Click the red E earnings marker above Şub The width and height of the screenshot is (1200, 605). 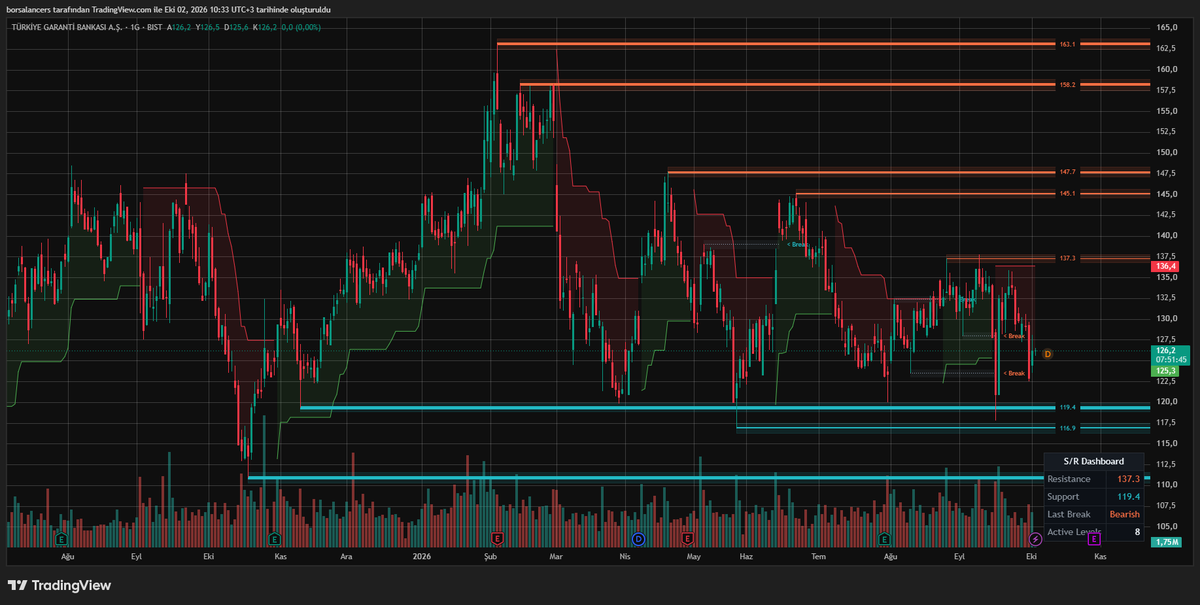(x=497, y=538)
